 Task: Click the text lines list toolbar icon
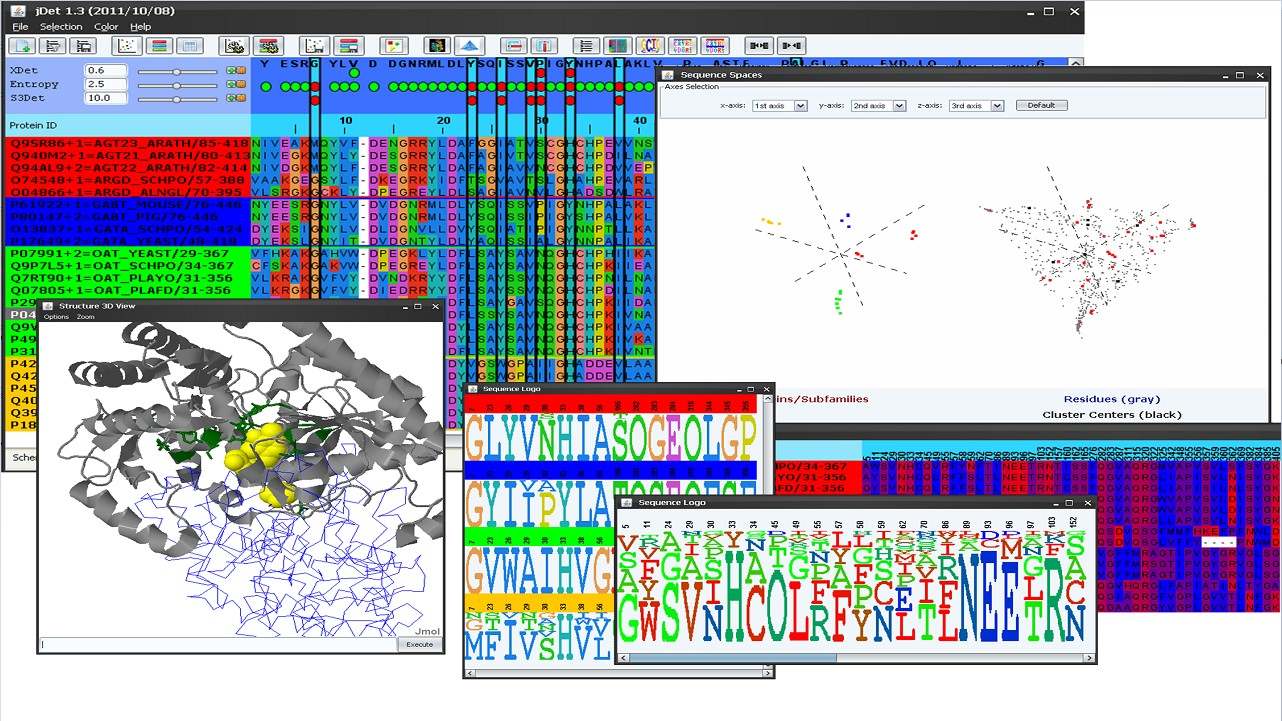tap(586, 46)
